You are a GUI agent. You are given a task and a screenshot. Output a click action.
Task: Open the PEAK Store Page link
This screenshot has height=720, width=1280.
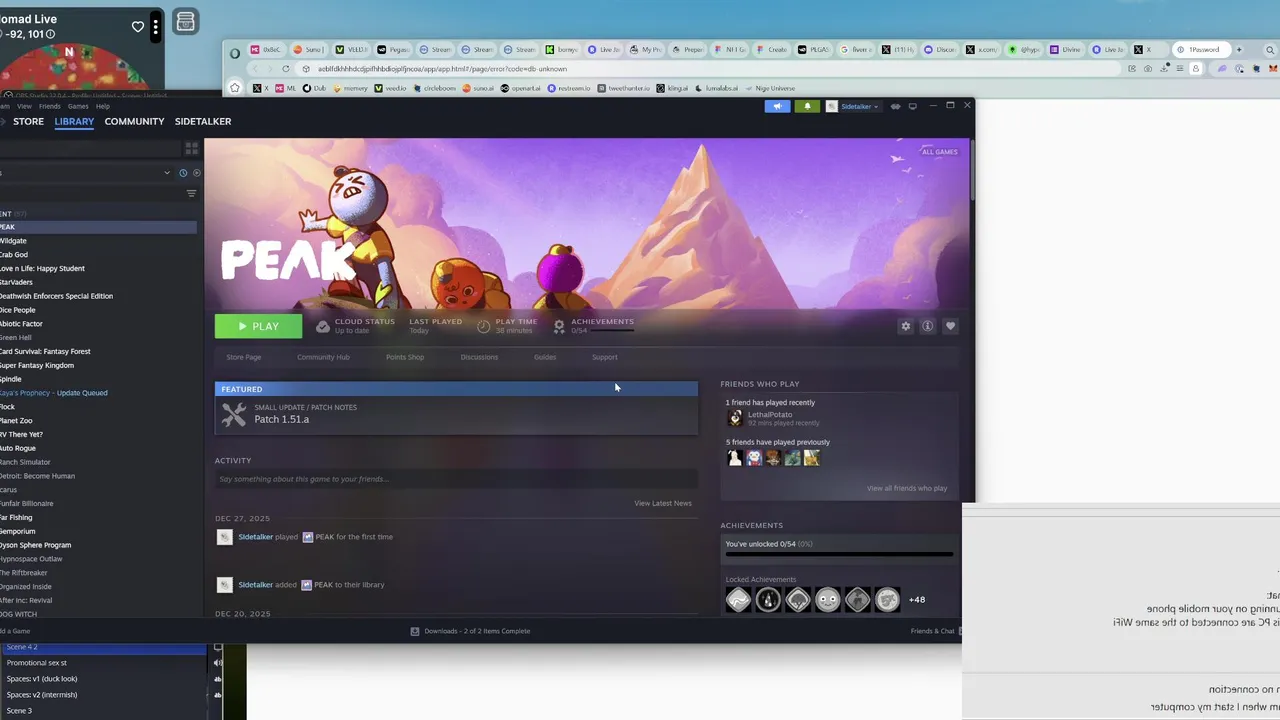244,357
